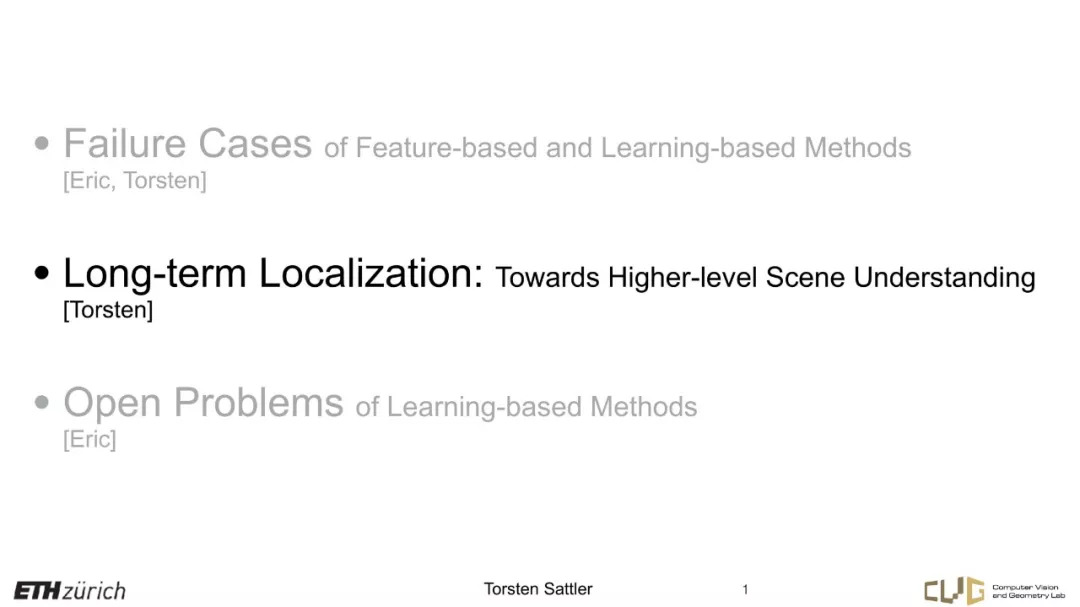
Task: Click the word 'zürich' in logo
Action: click(94, 591)
